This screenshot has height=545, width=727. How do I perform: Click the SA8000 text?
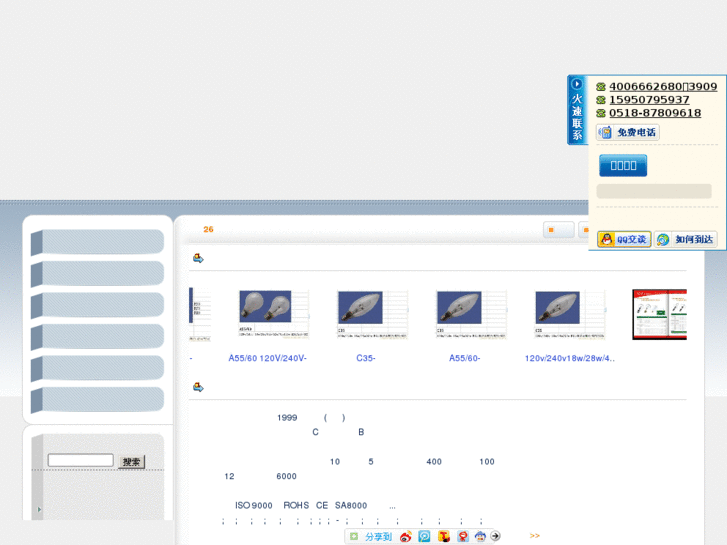pos(351,506)
